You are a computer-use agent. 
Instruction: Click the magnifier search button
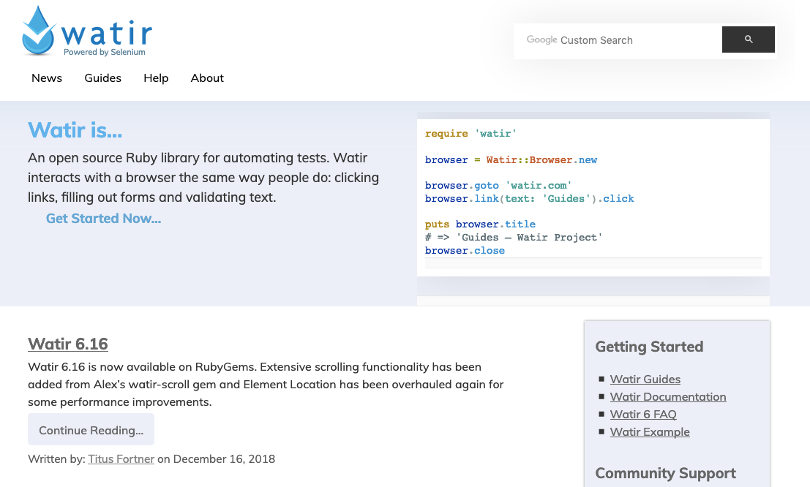748,39
